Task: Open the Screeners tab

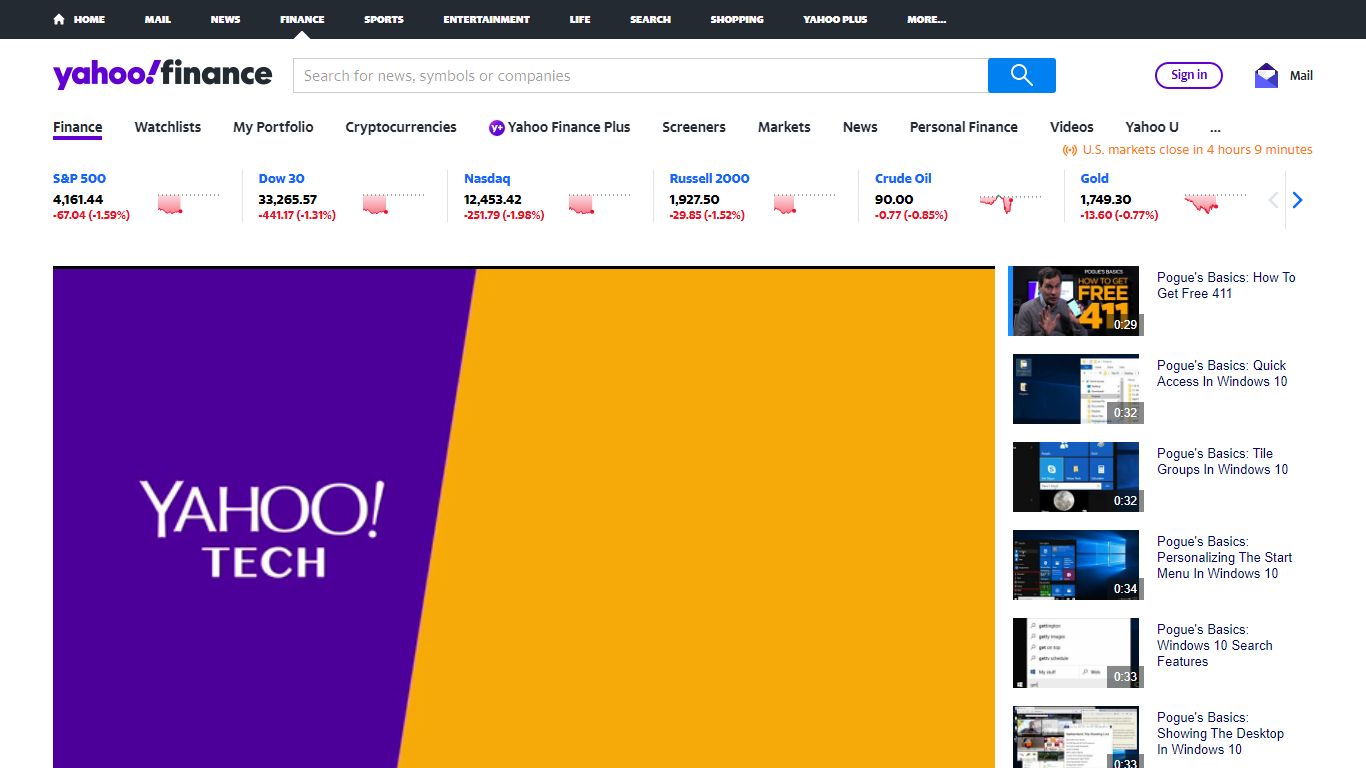Action: [694, 127]
